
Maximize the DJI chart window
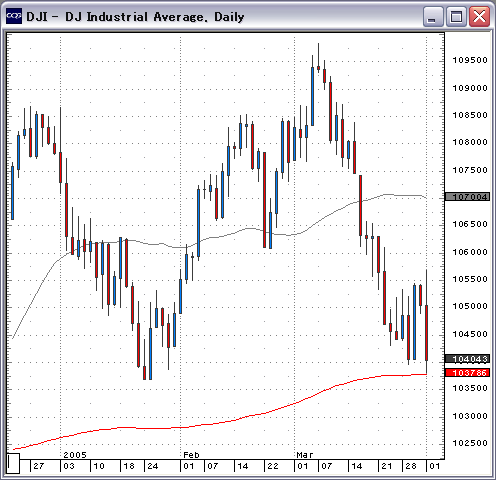click(x=456, y=16)
